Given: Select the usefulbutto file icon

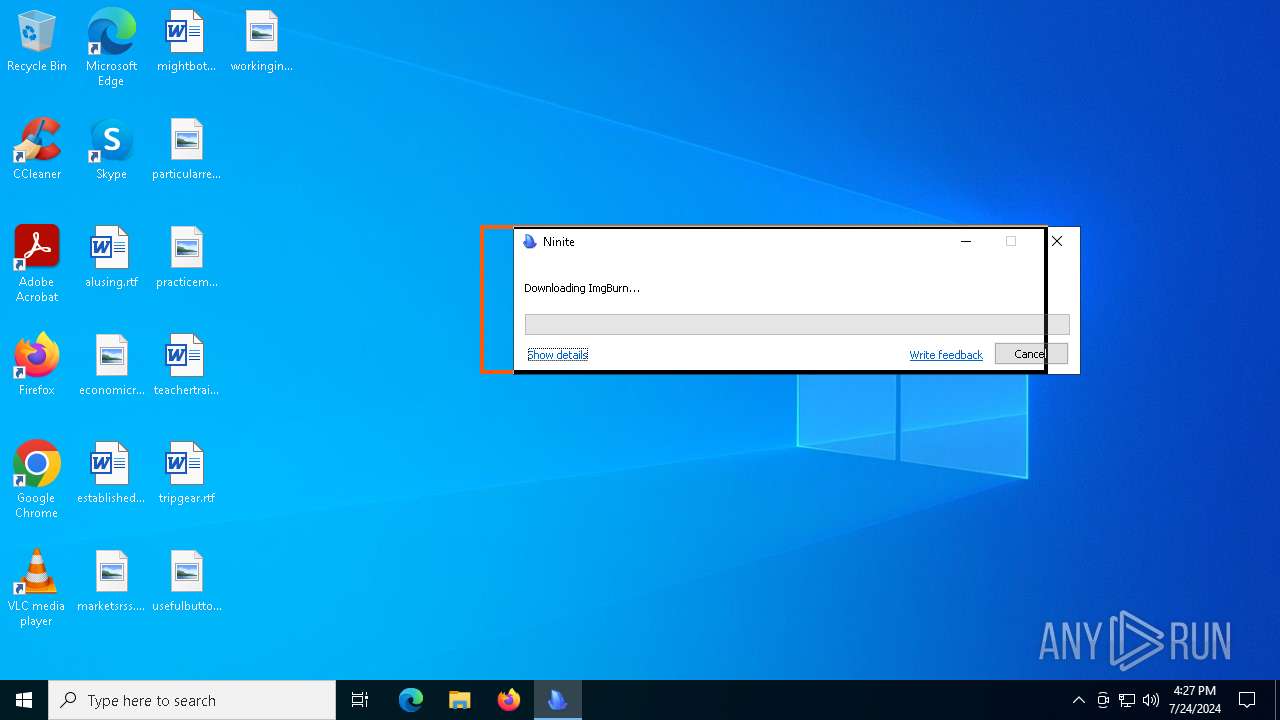Looking at the screenshot, I should pos(186,582).
